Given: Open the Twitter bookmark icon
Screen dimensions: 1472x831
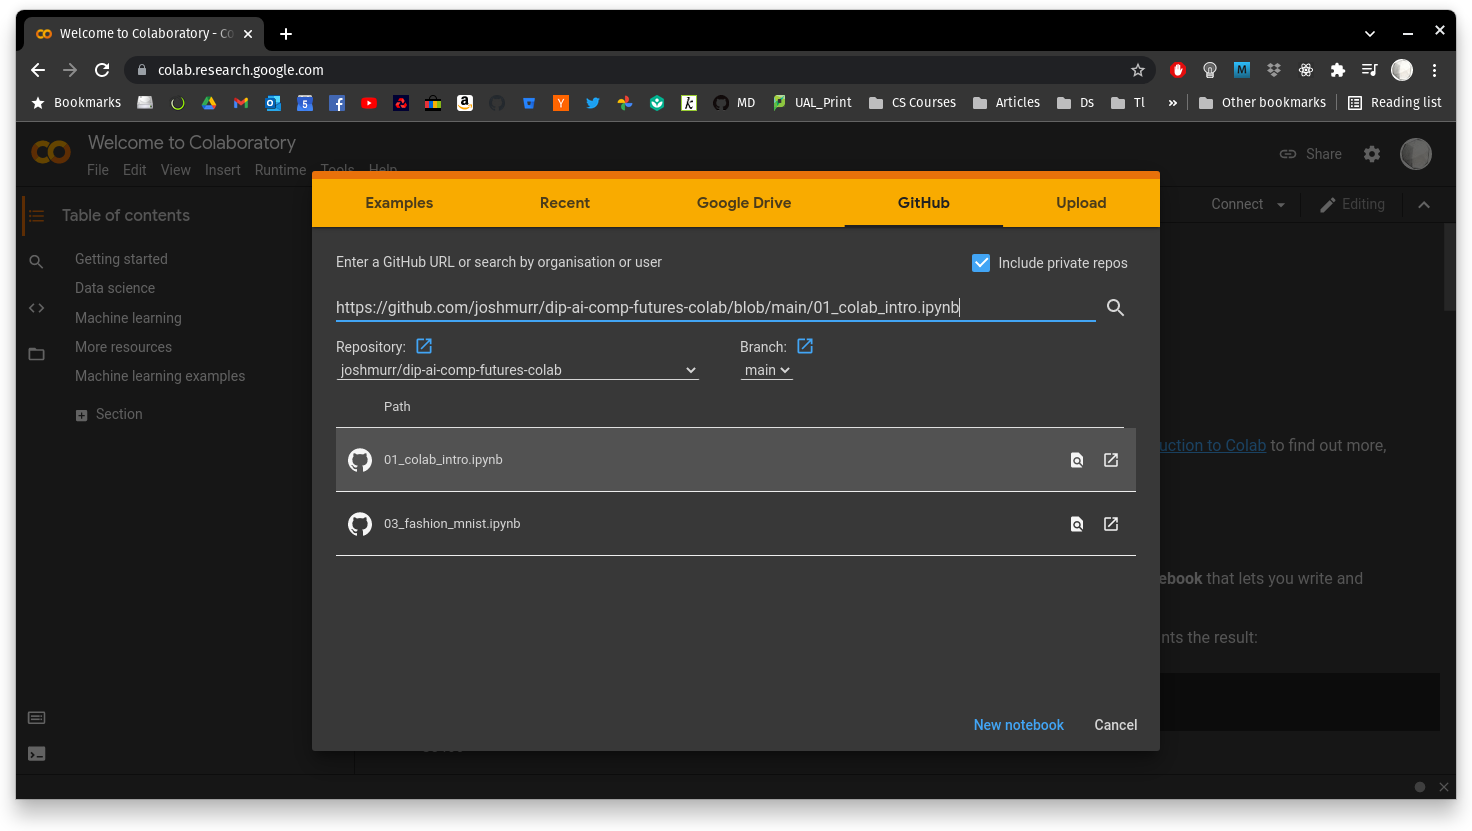Looking at the screenshot, I should pos(593,103).
